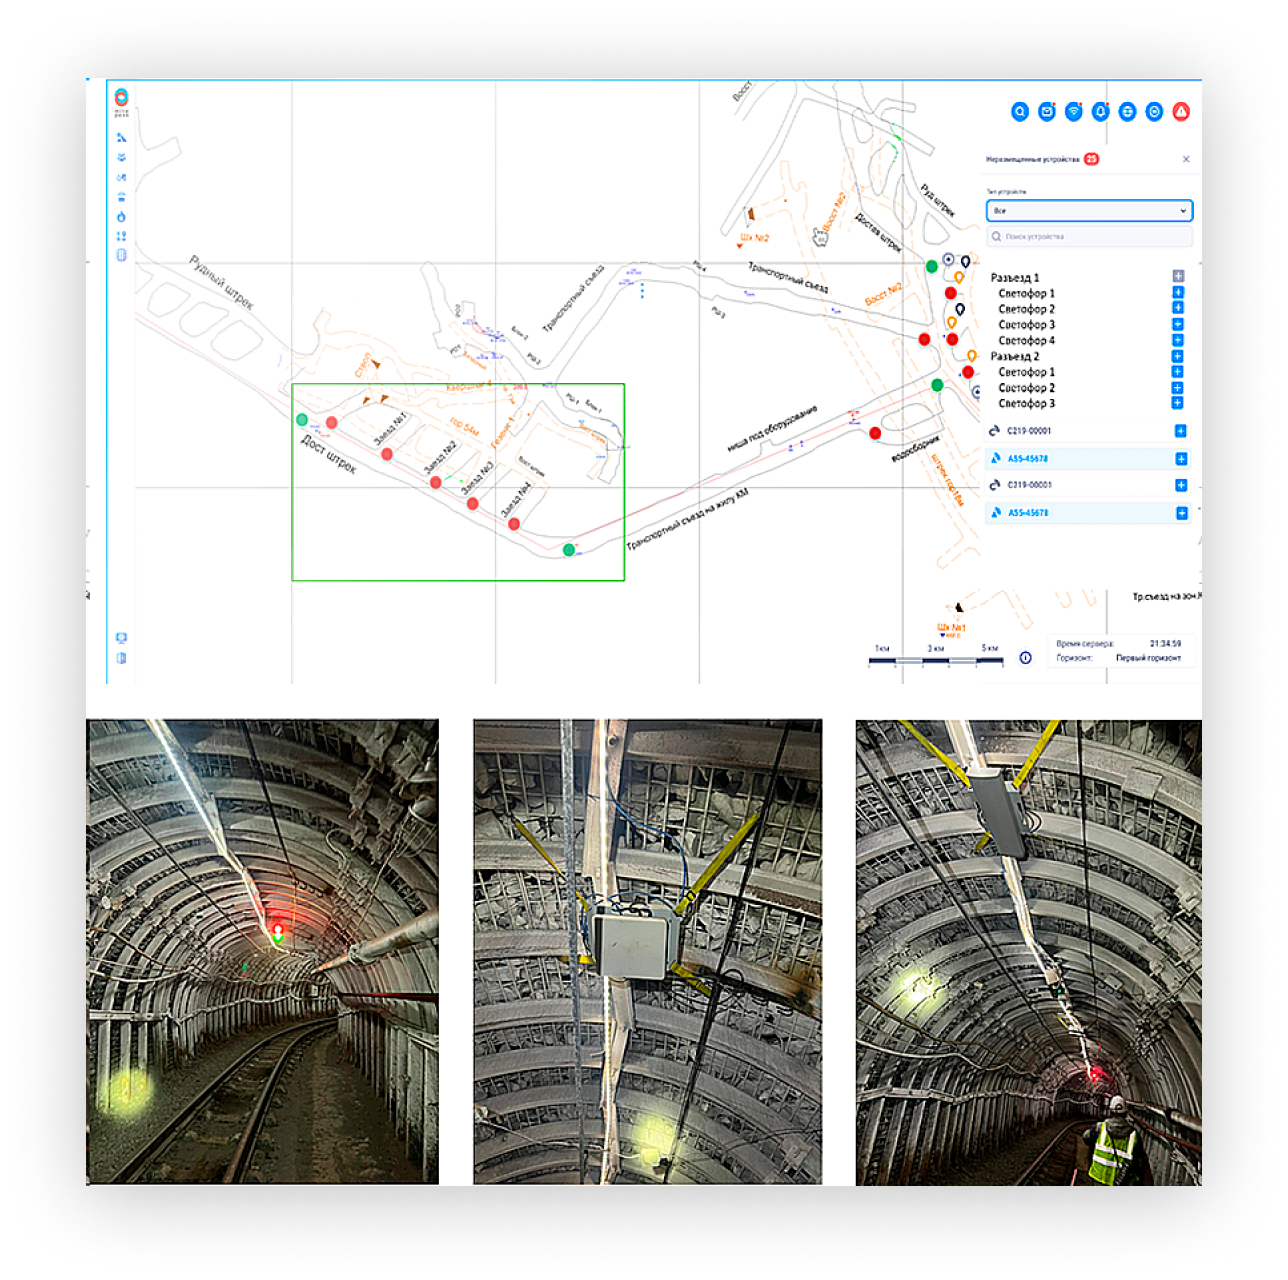Viewport: 1288px width, 1280px height.
Task: Select 'Разъезд 2' in the device tree
Action: (1015, 356)
